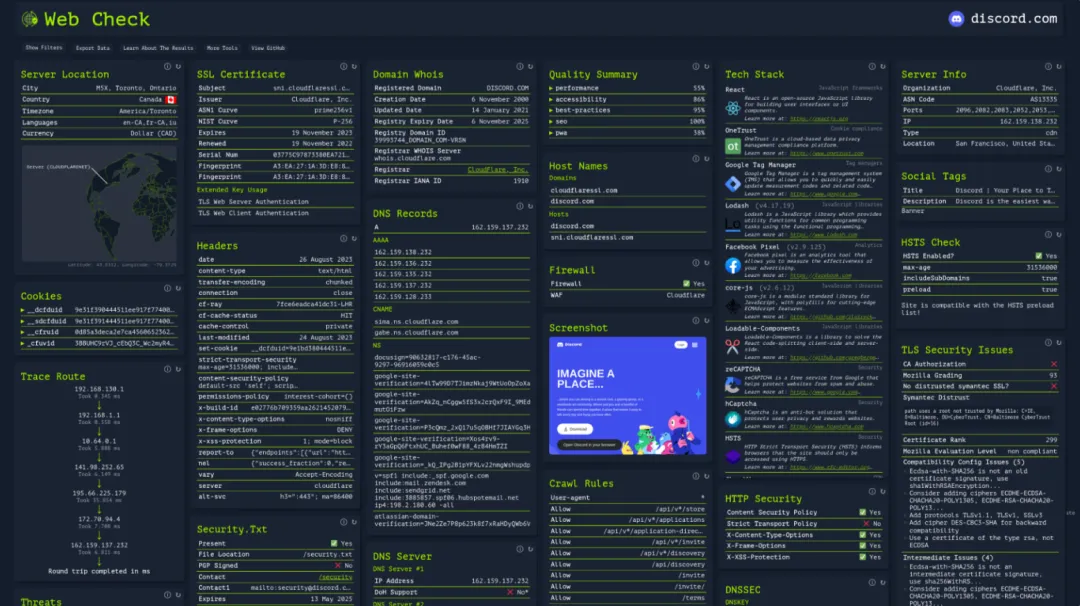Open the Cloudflare, Inc. registrar link
This screenshot has height=606, width=1080.
click(498, 169)
